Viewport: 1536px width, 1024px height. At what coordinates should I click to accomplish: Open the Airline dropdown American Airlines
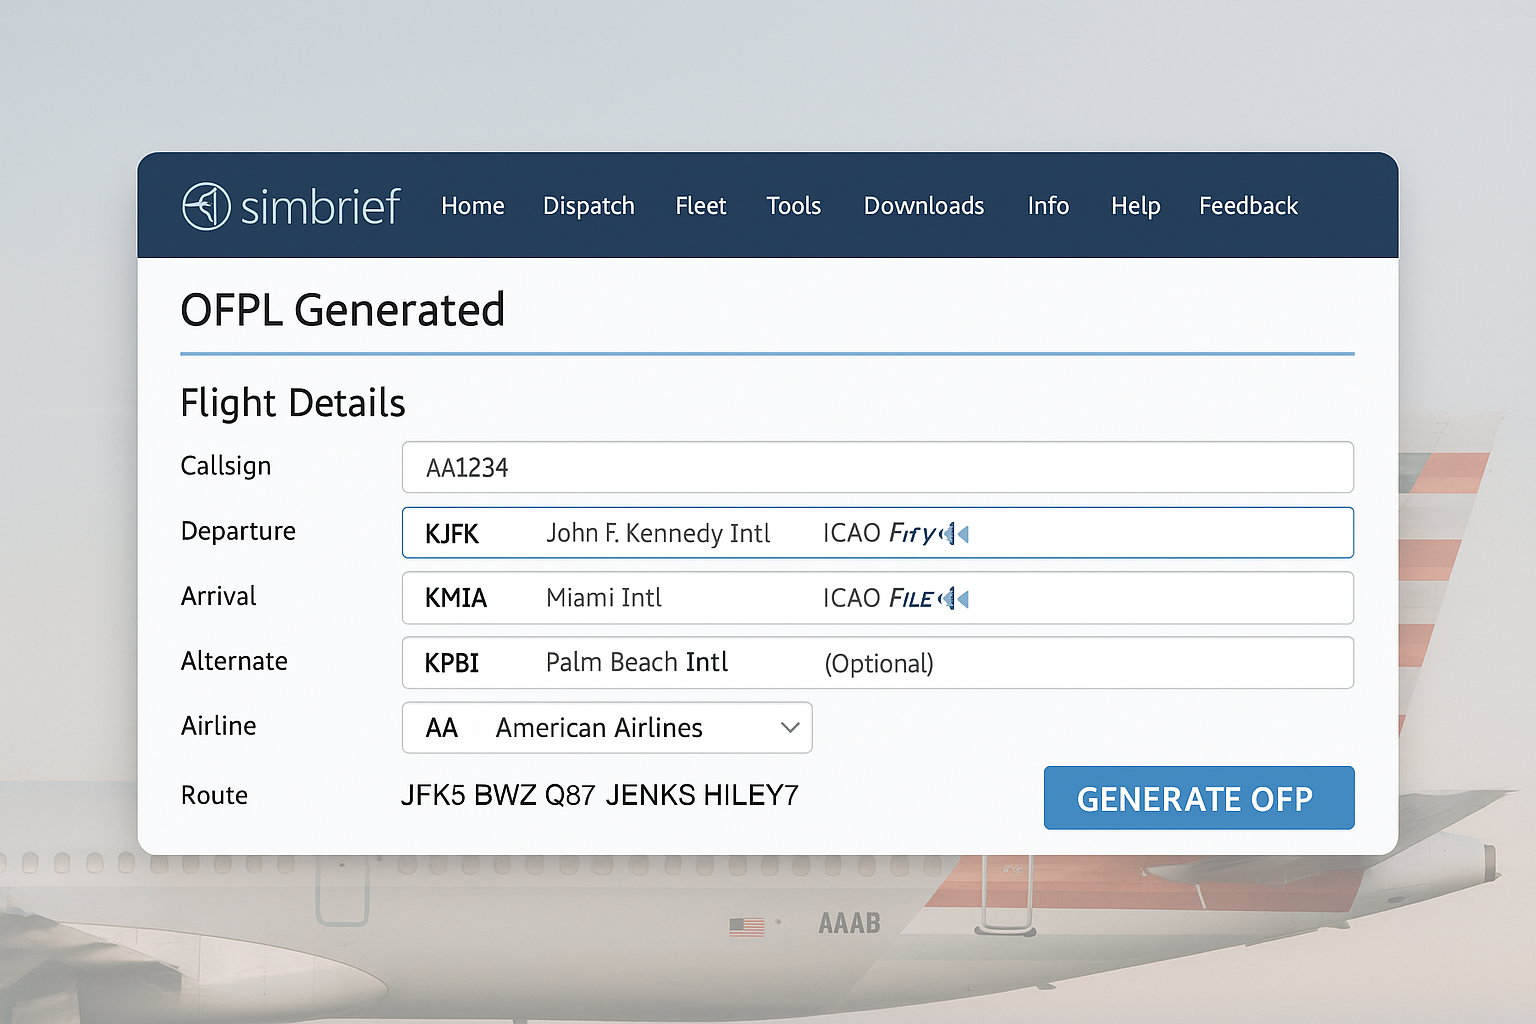[x=607, y=728]
